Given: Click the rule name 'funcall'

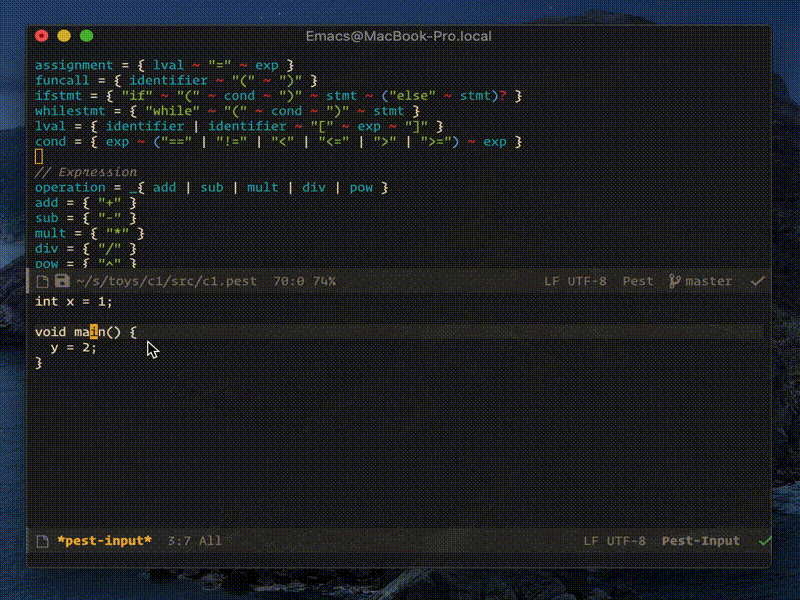Looking at the screenshot, I should coord(62,81).
